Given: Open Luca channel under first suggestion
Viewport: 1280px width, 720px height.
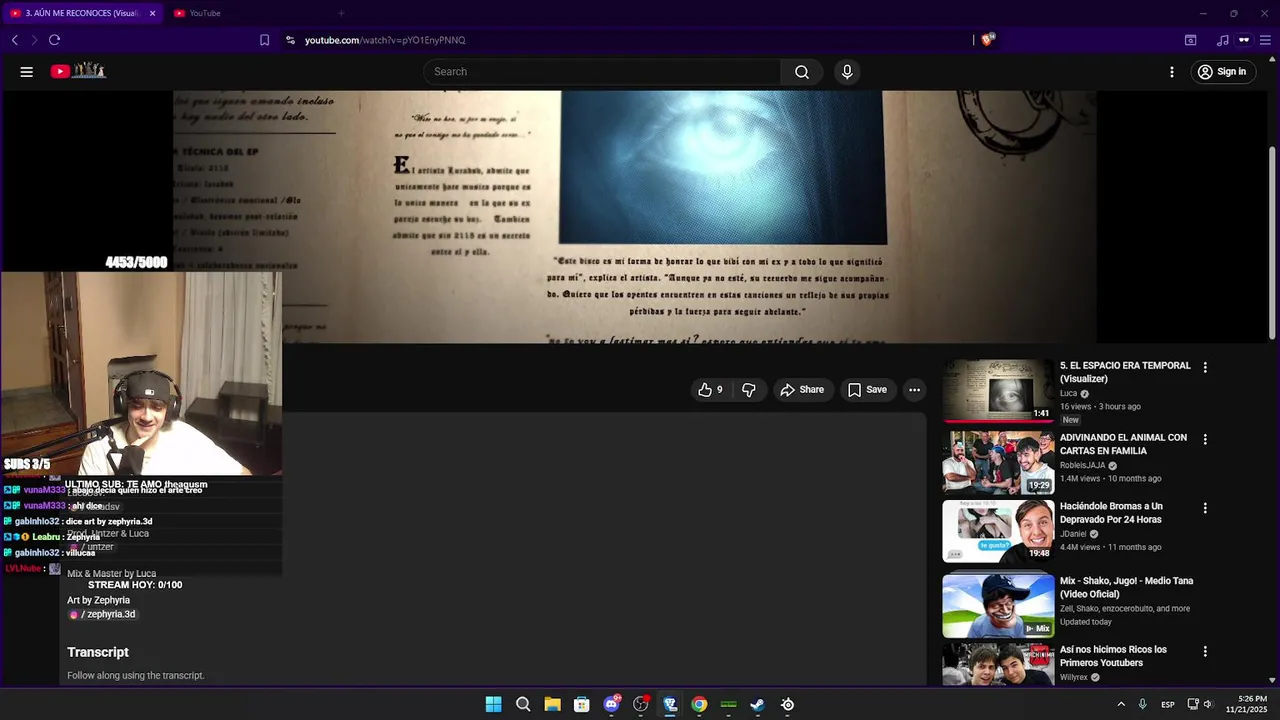Looking at the screenshot, I should (1068, 394).
